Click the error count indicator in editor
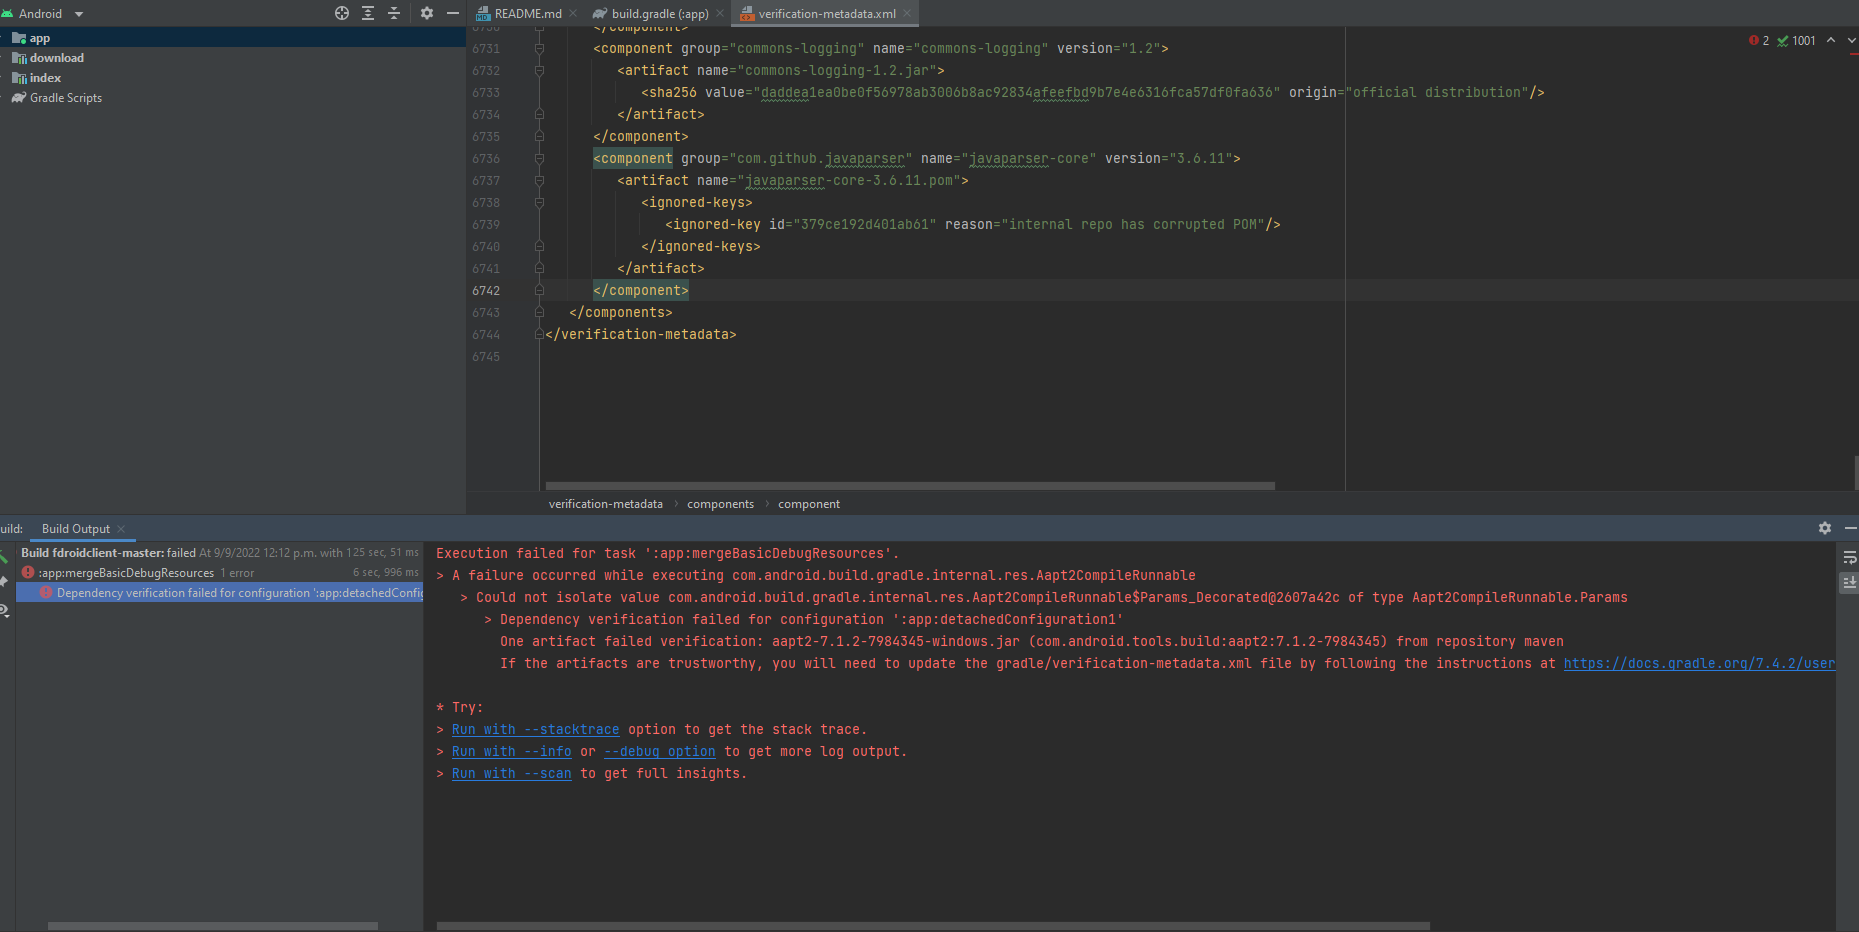Screen dimensions: 1859x932 1759,41
